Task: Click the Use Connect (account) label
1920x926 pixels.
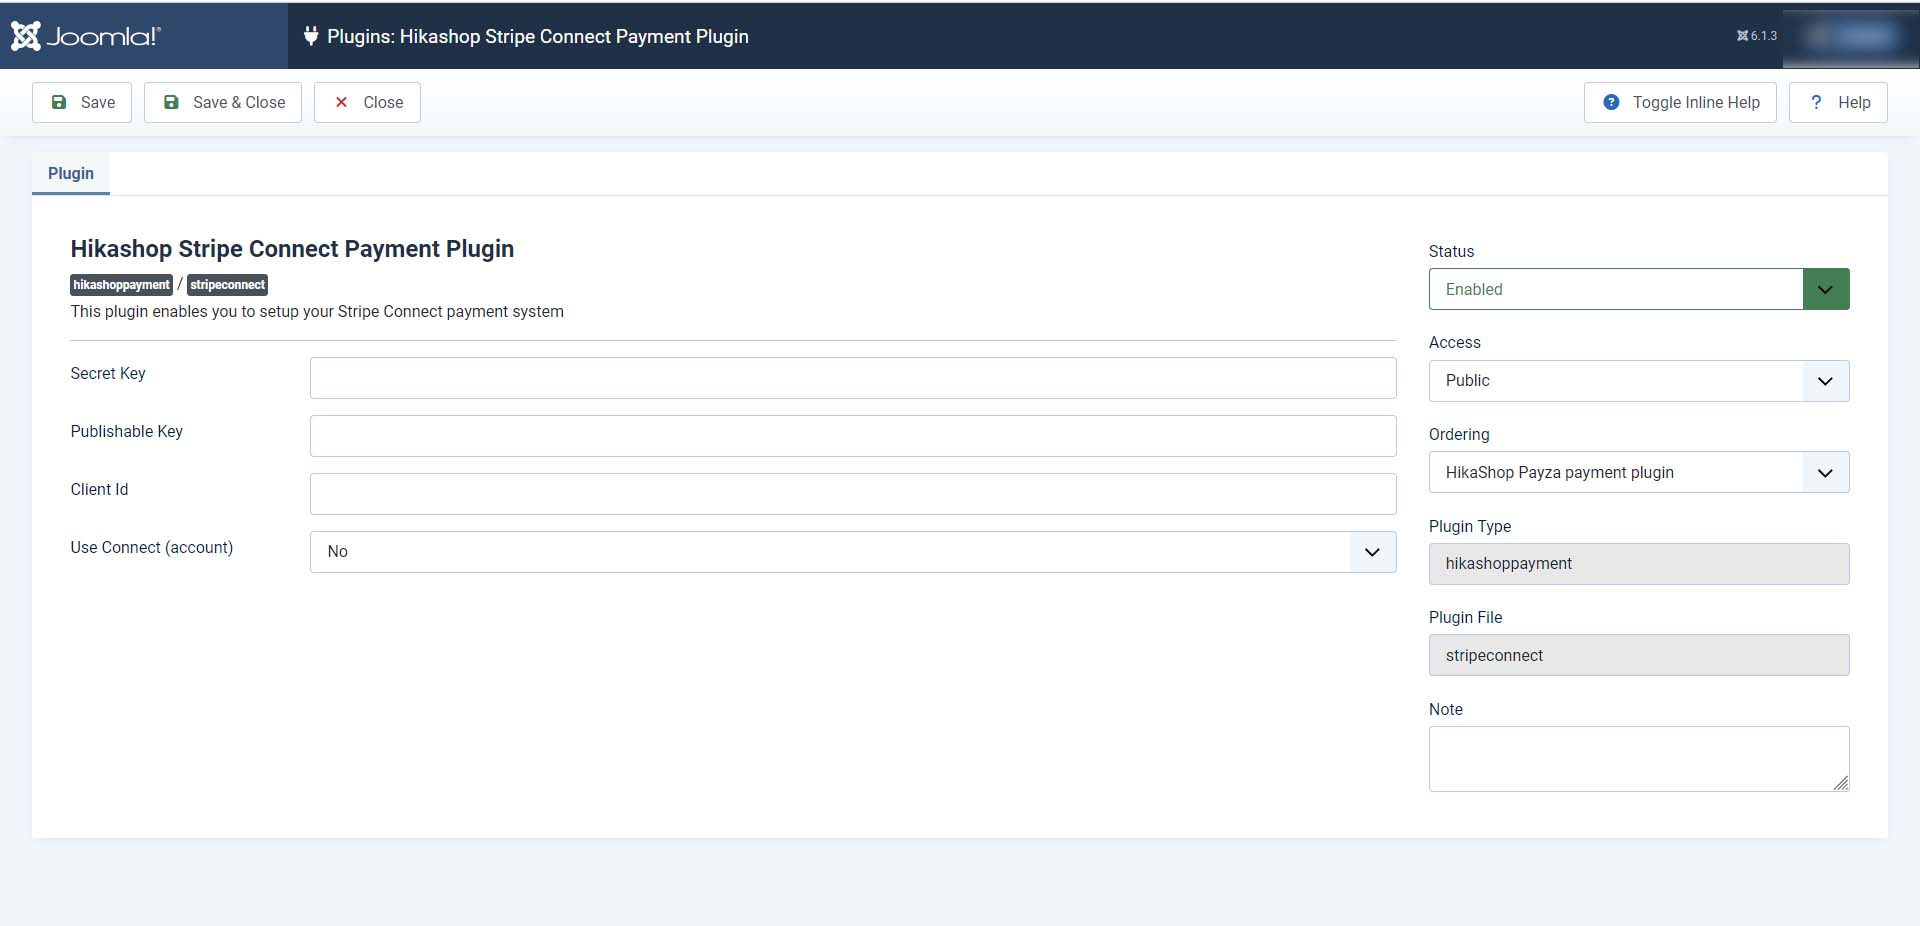Action: (152, 547)
